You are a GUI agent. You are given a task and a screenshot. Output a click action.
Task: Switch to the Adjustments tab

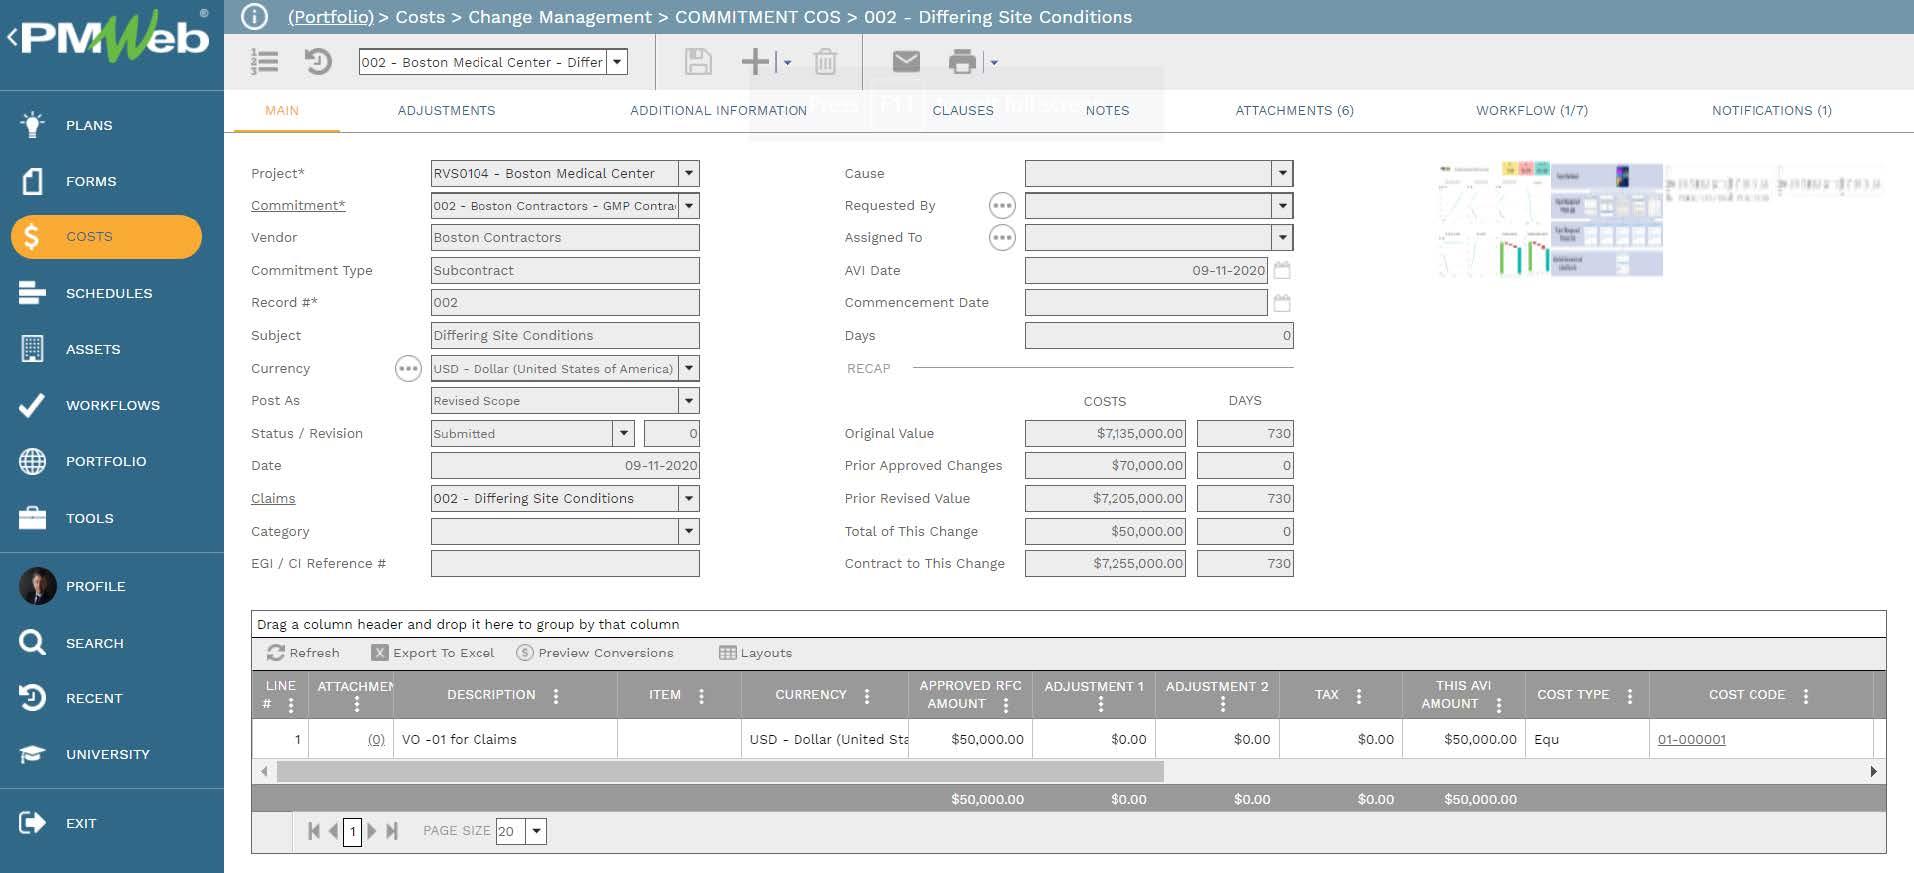pos(446,111)
